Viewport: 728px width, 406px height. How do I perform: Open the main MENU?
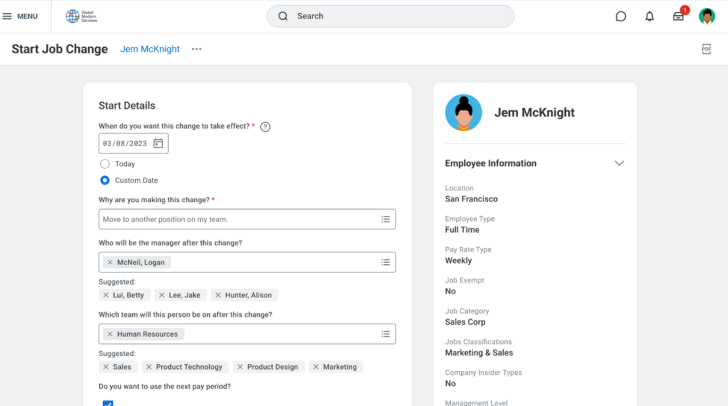tap(20, 16)
